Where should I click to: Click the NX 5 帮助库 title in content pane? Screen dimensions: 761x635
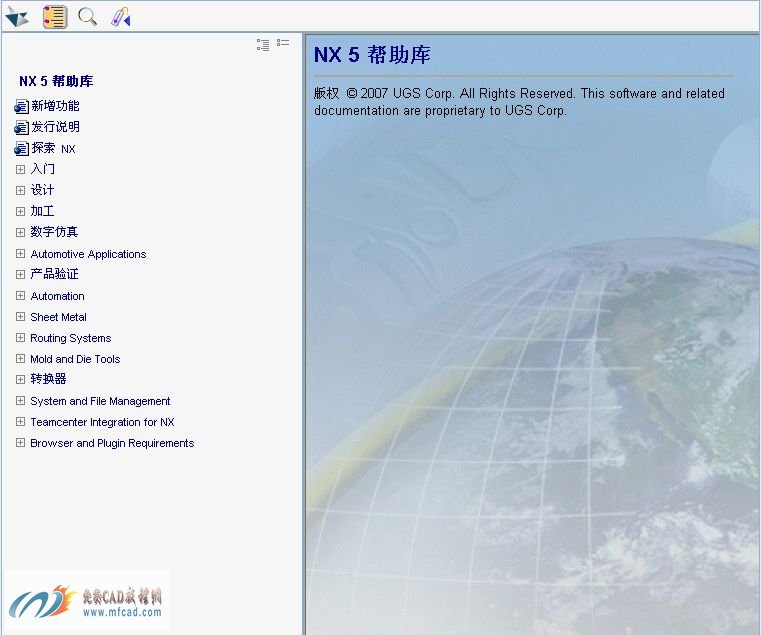[x=372, y=54]
